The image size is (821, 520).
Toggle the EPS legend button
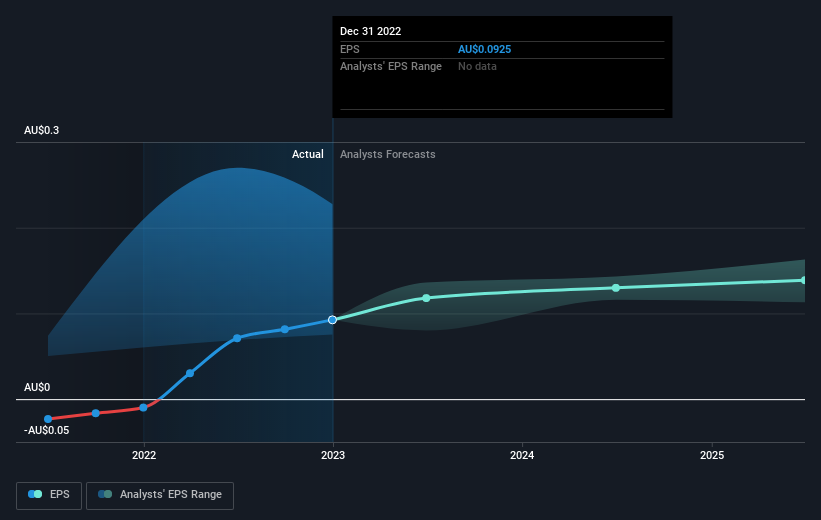pyautogui.click(x=49, y=495)
